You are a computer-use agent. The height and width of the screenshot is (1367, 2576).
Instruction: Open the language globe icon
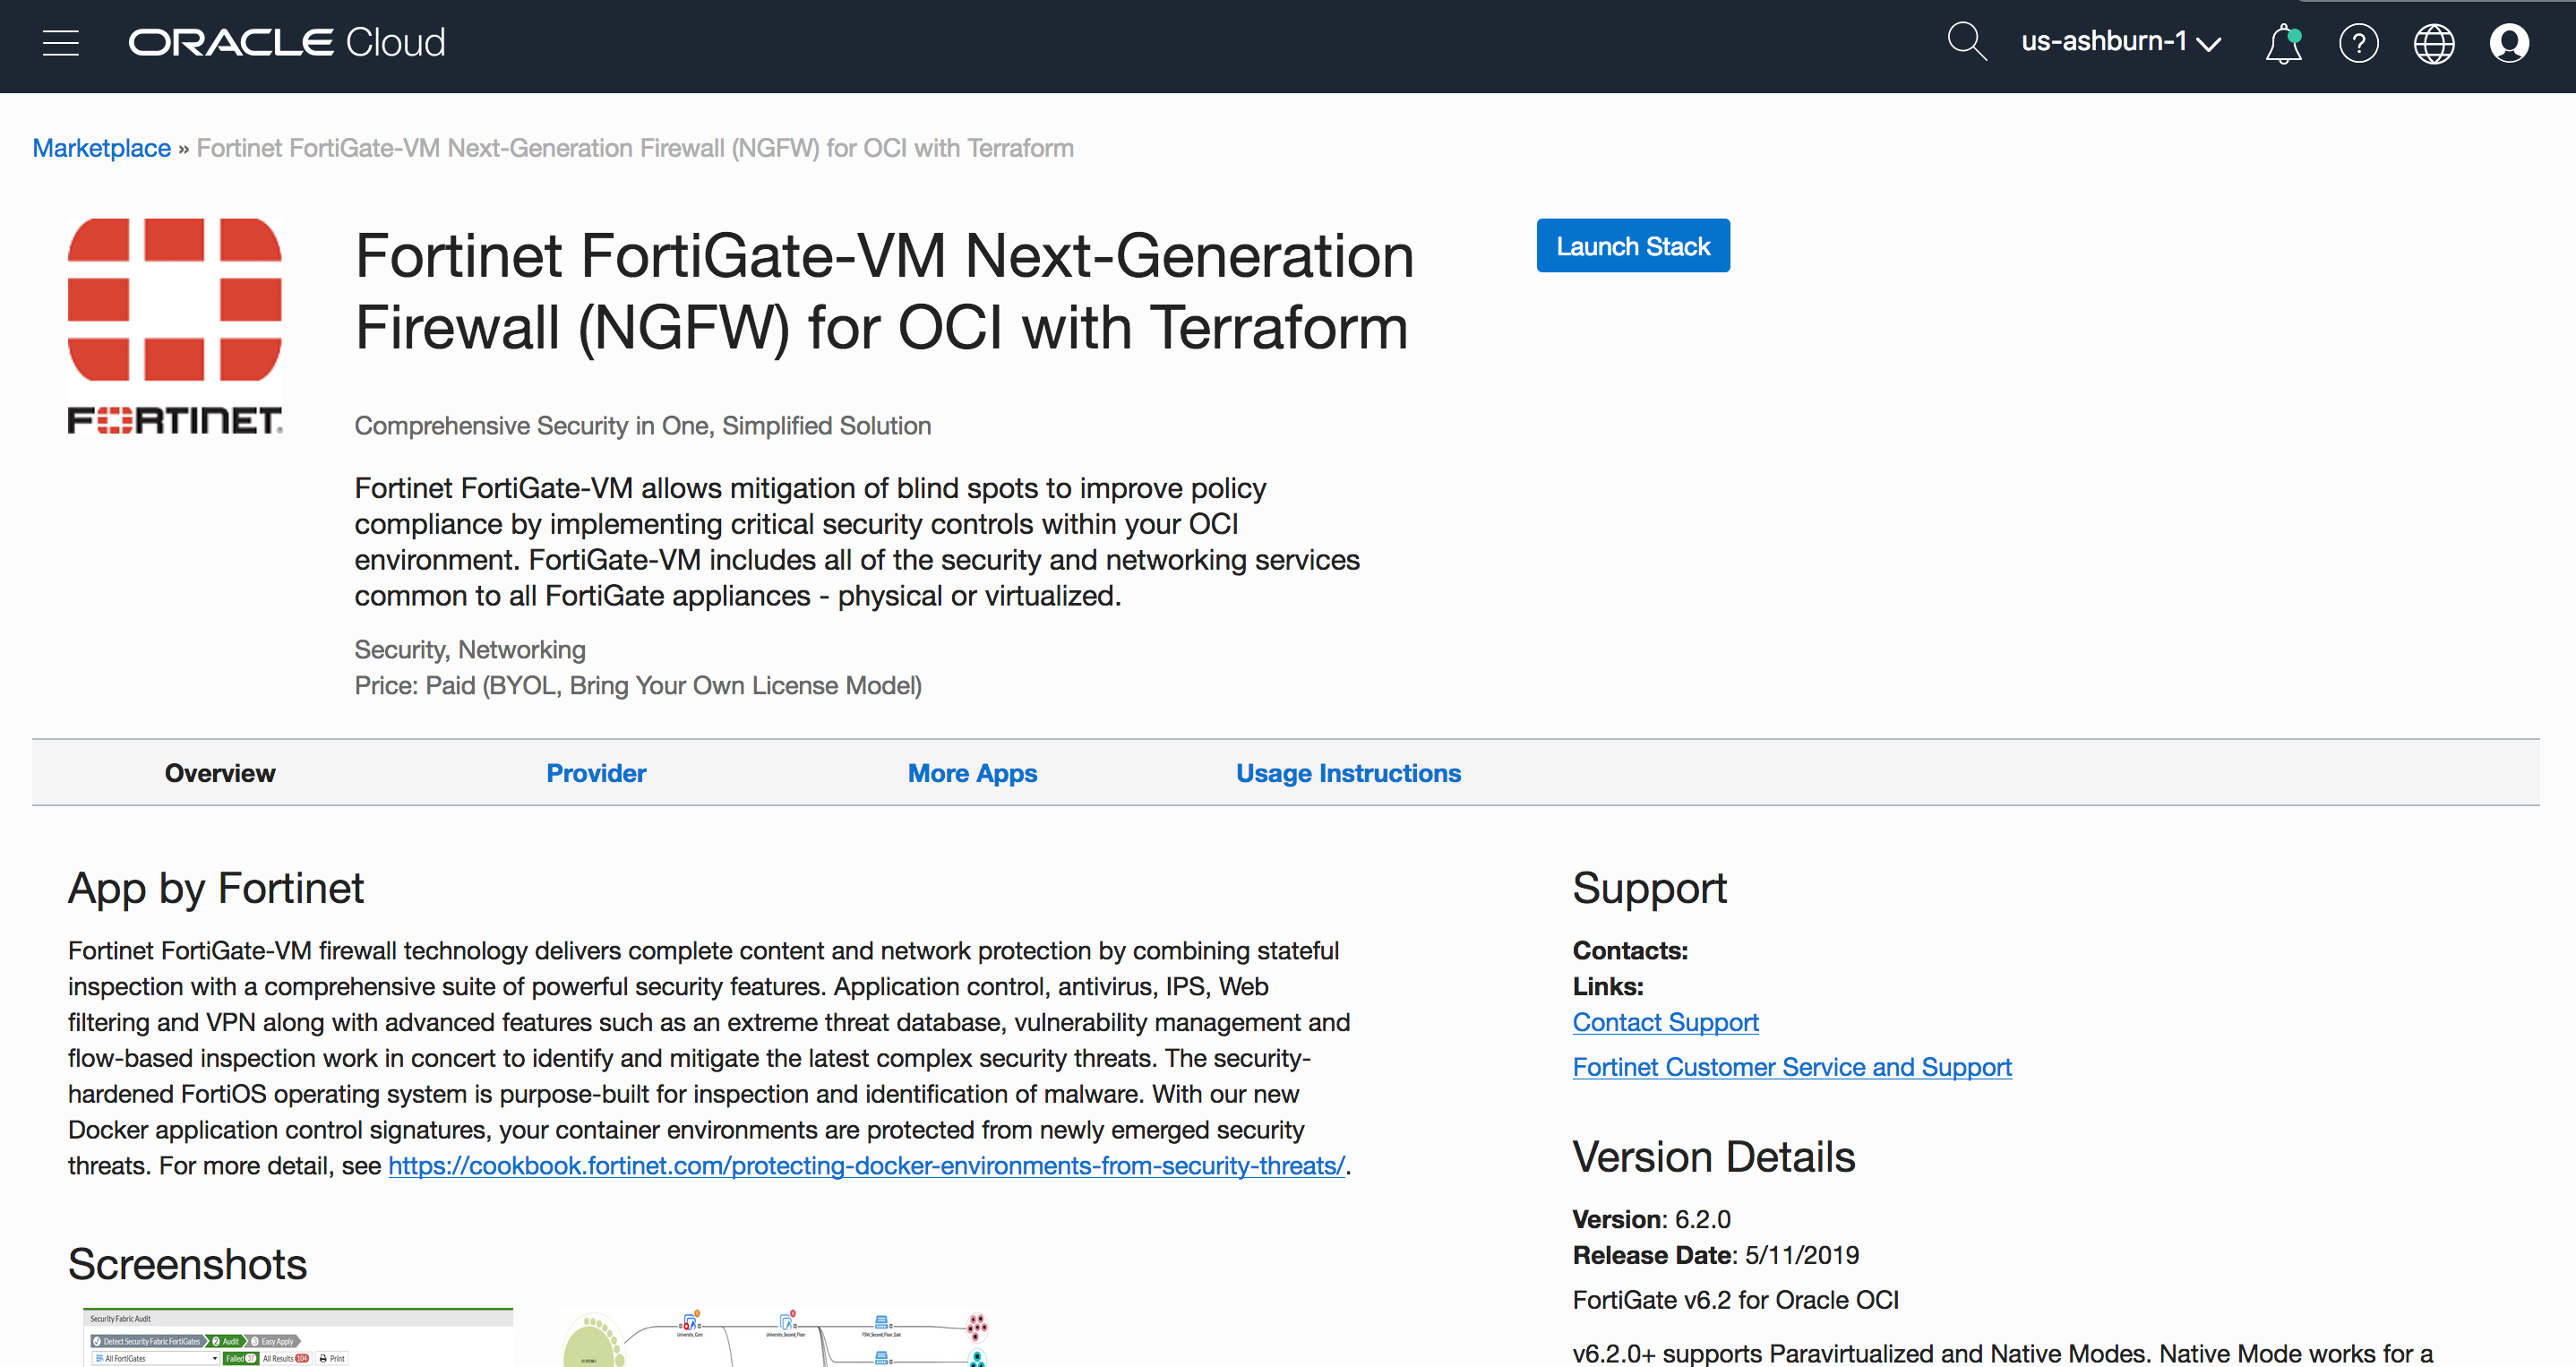point(2433,44)
